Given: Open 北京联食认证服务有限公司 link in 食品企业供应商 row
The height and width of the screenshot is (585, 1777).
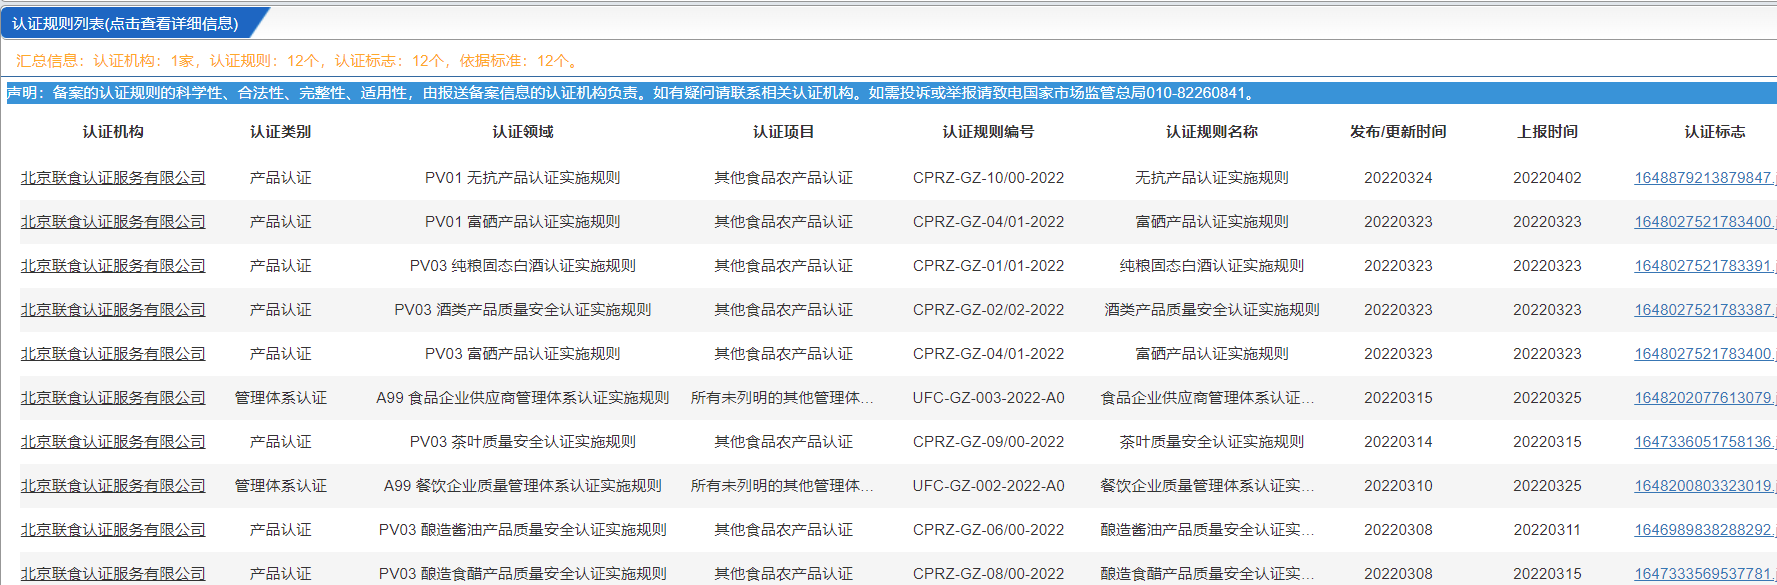Looking at the screenshot, I should pyautogui.click(x=113, y=398).
